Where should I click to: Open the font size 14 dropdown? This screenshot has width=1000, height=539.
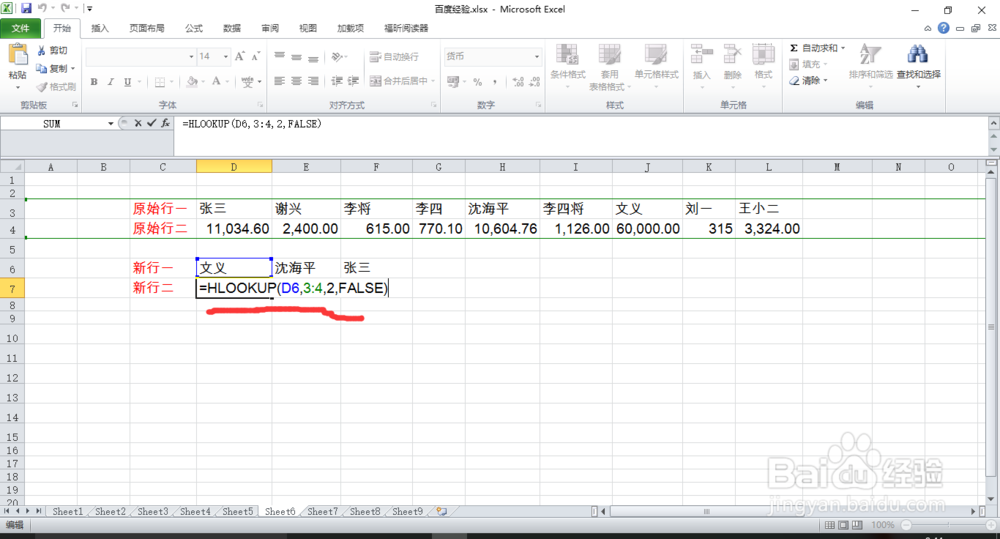tap(226, 57)
